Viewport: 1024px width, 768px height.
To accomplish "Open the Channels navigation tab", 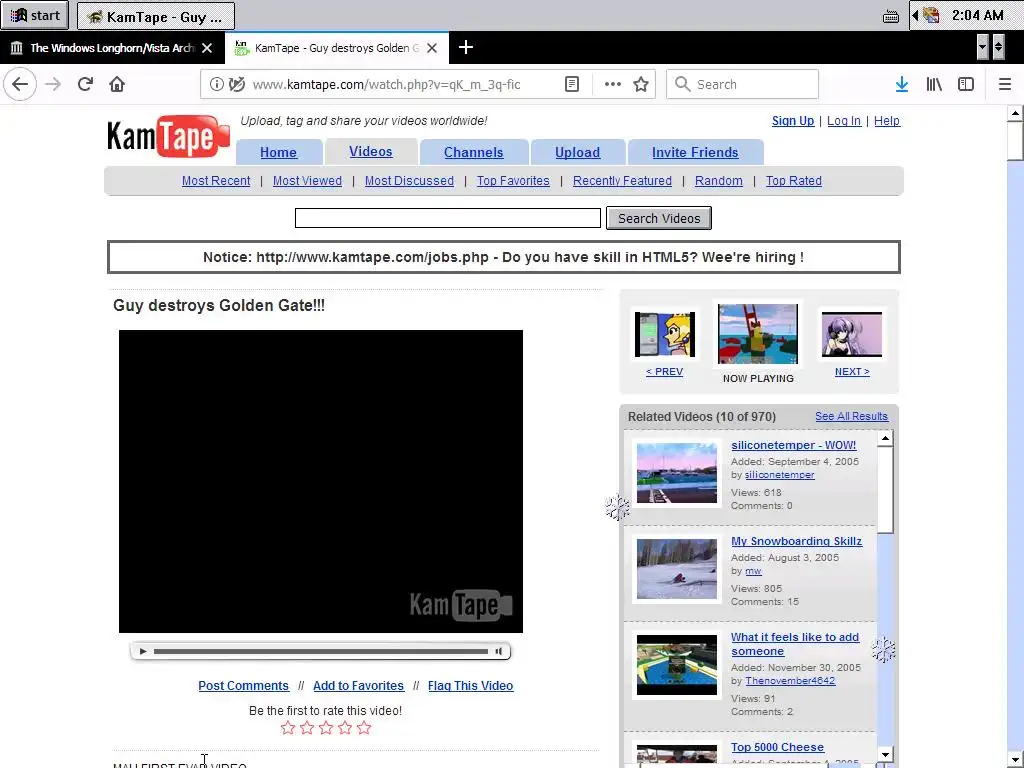I will [473, 152].
